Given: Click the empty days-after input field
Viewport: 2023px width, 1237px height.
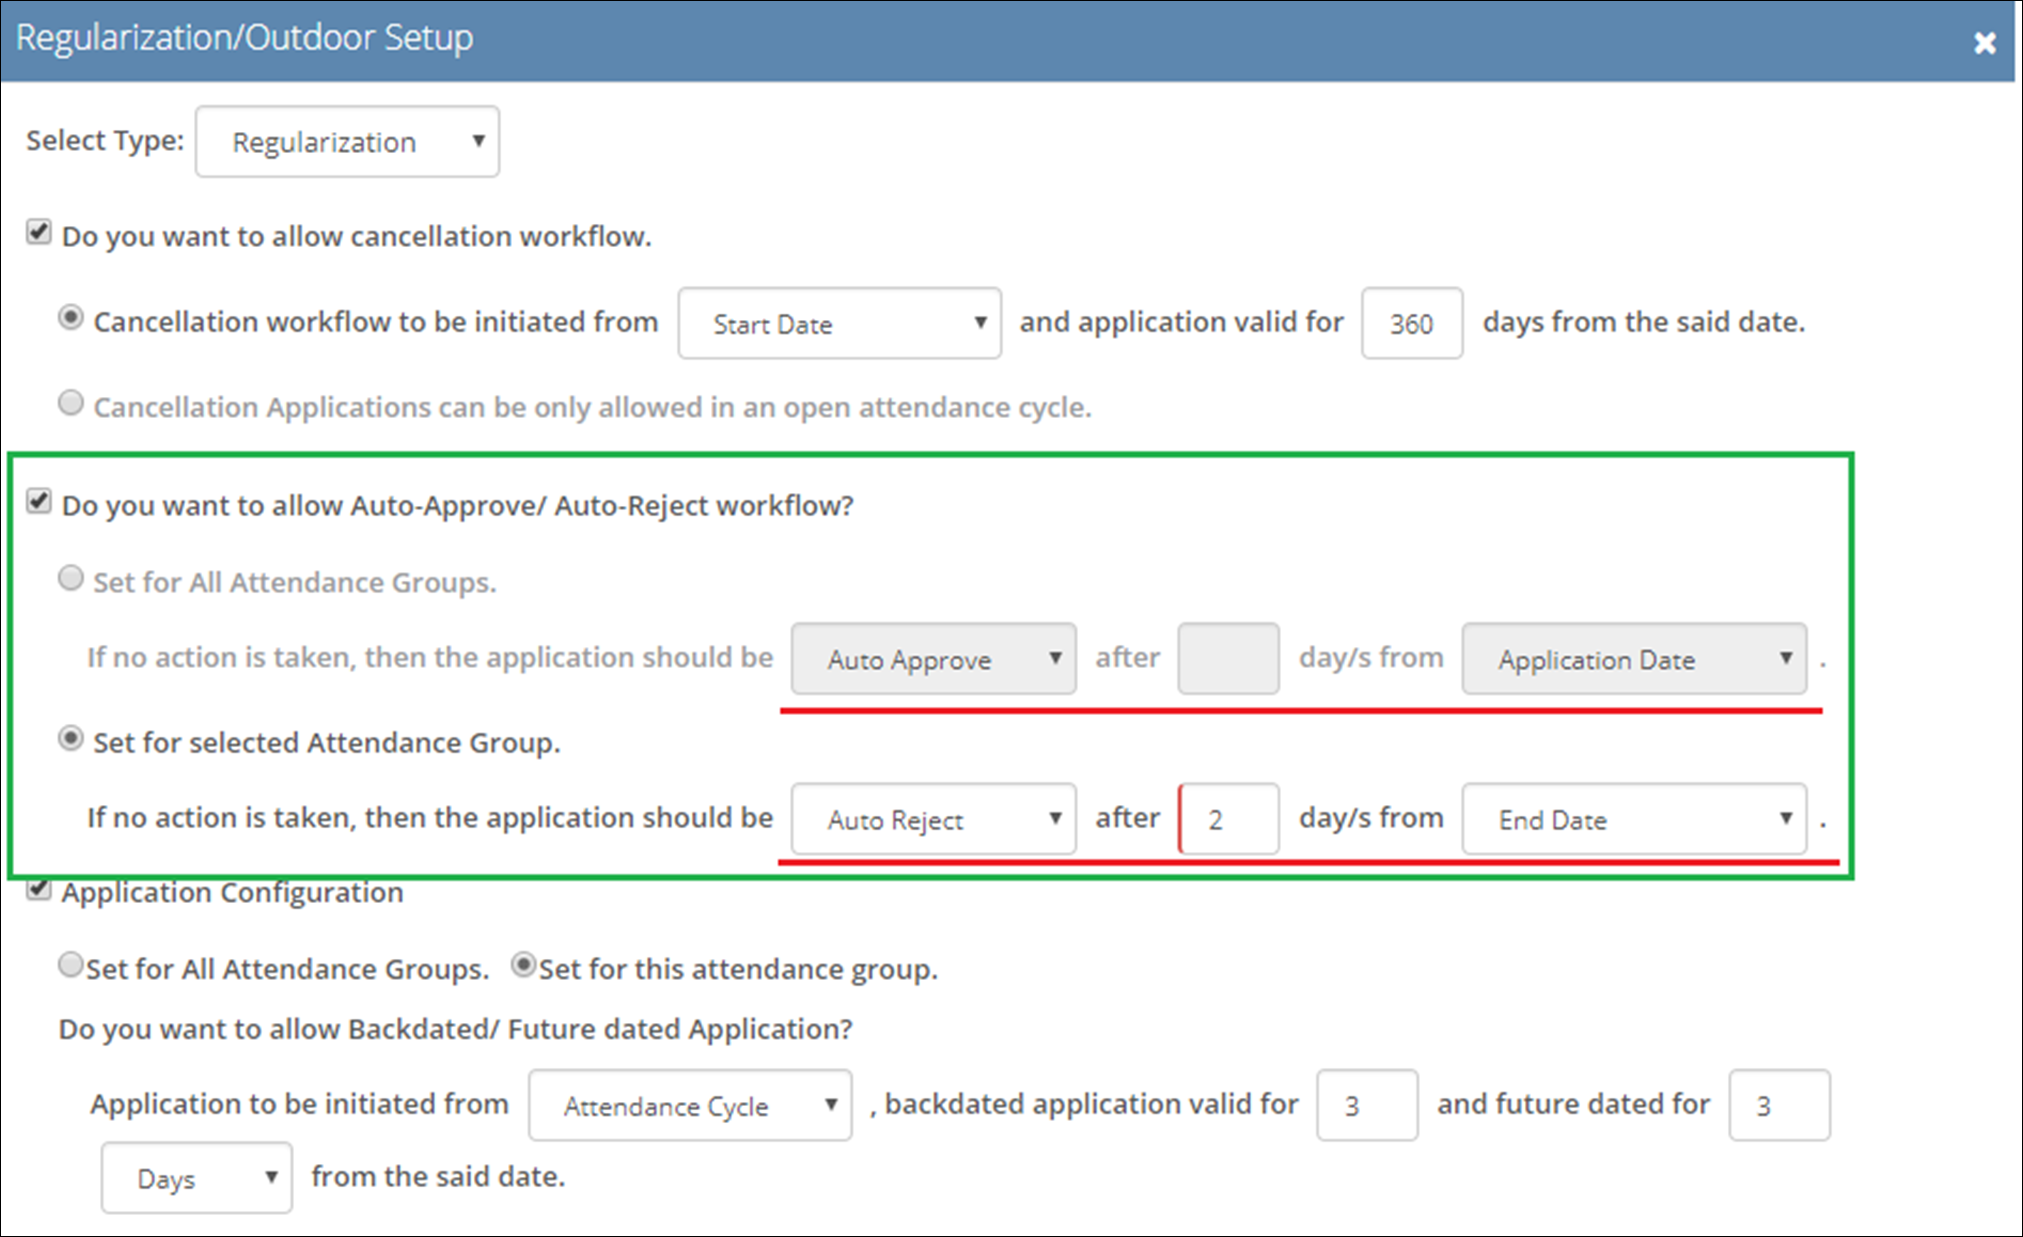Looking at the screenshot, I should point(1228,660).
